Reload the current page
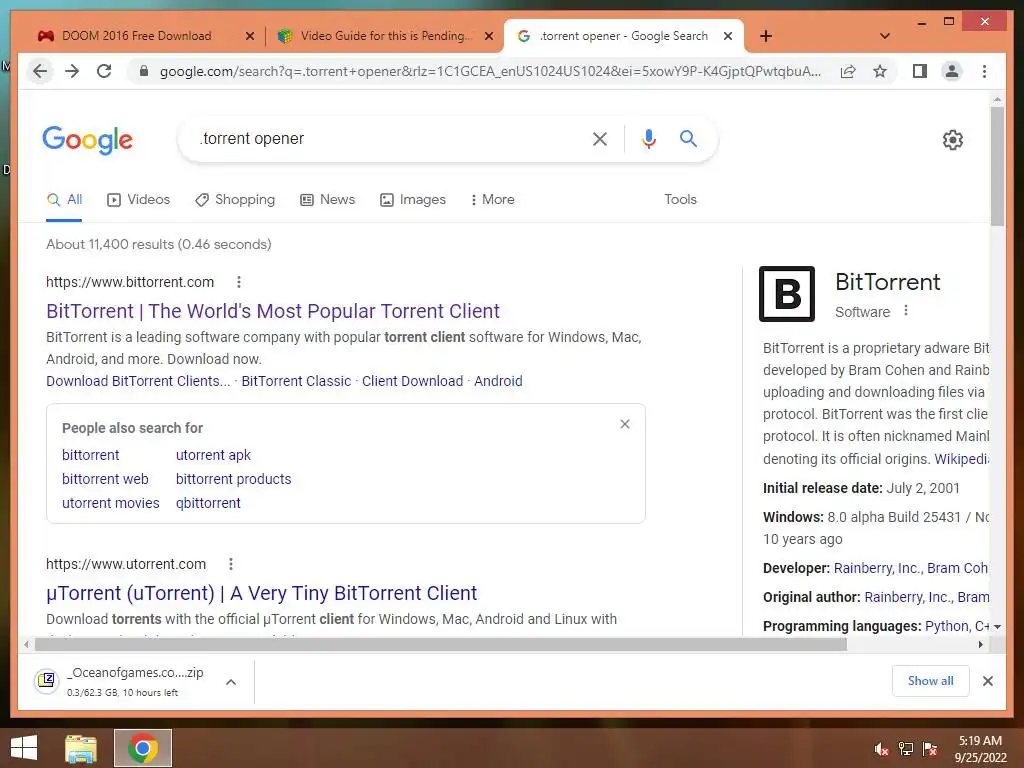This screenshot has width=1024, height=768. click(x=104, y=71)
